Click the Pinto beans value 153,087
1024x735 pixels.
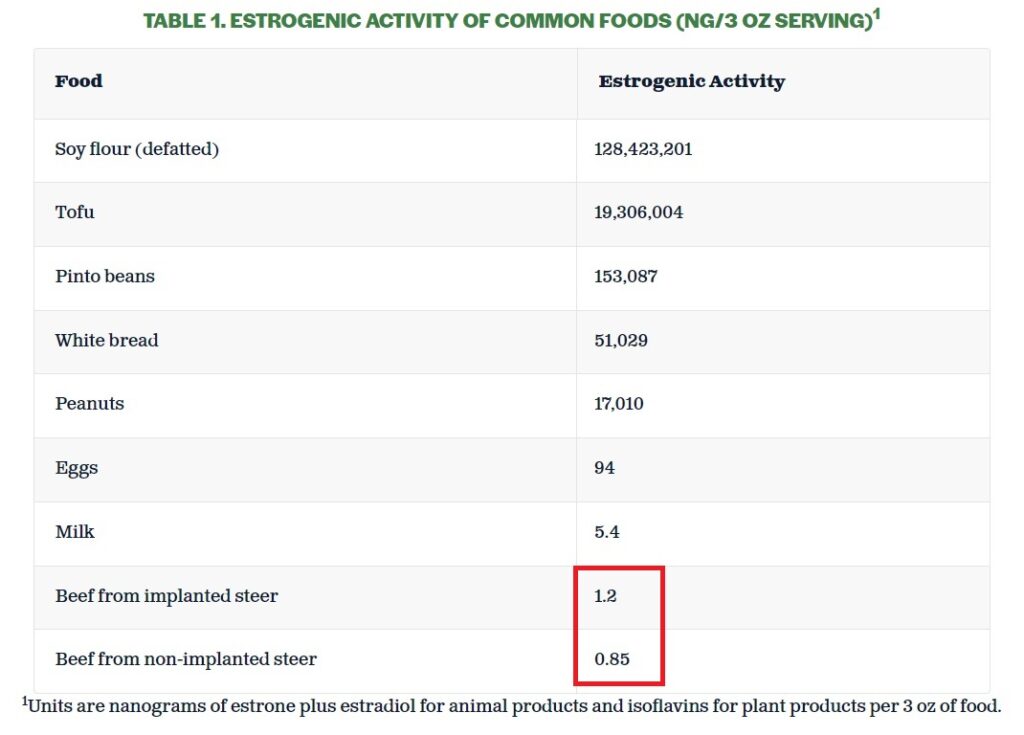(x=626, y=276)
